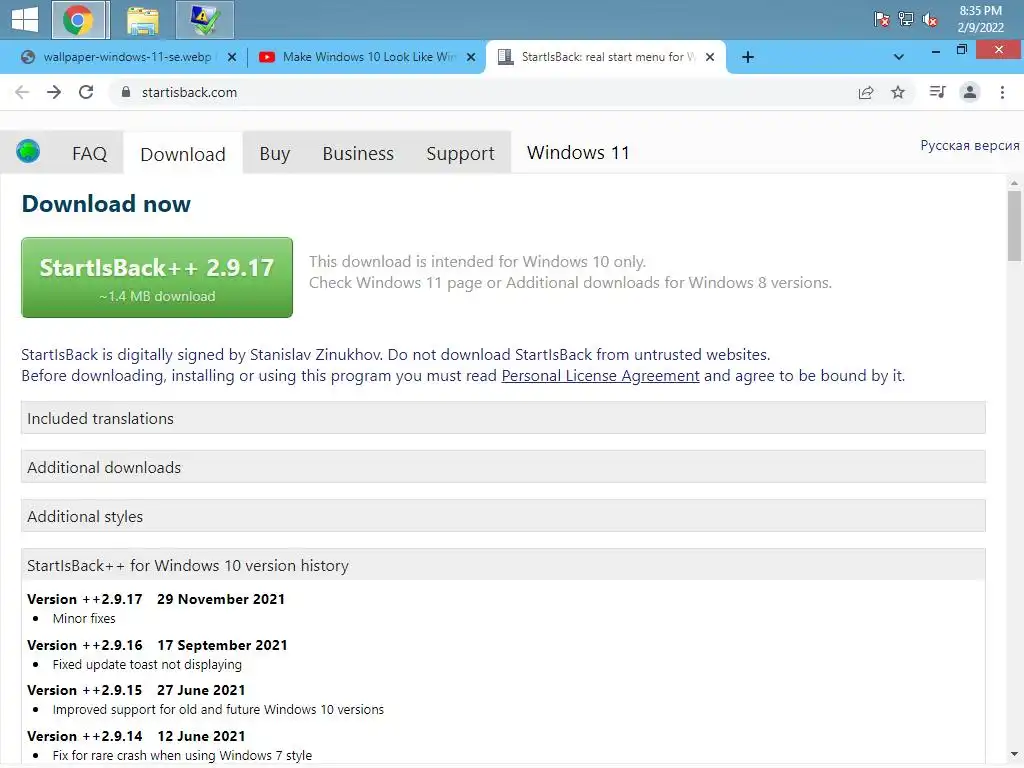Click the Download now heading
This screenshot has height=768, width=1024.
click(x=106, y=204)
